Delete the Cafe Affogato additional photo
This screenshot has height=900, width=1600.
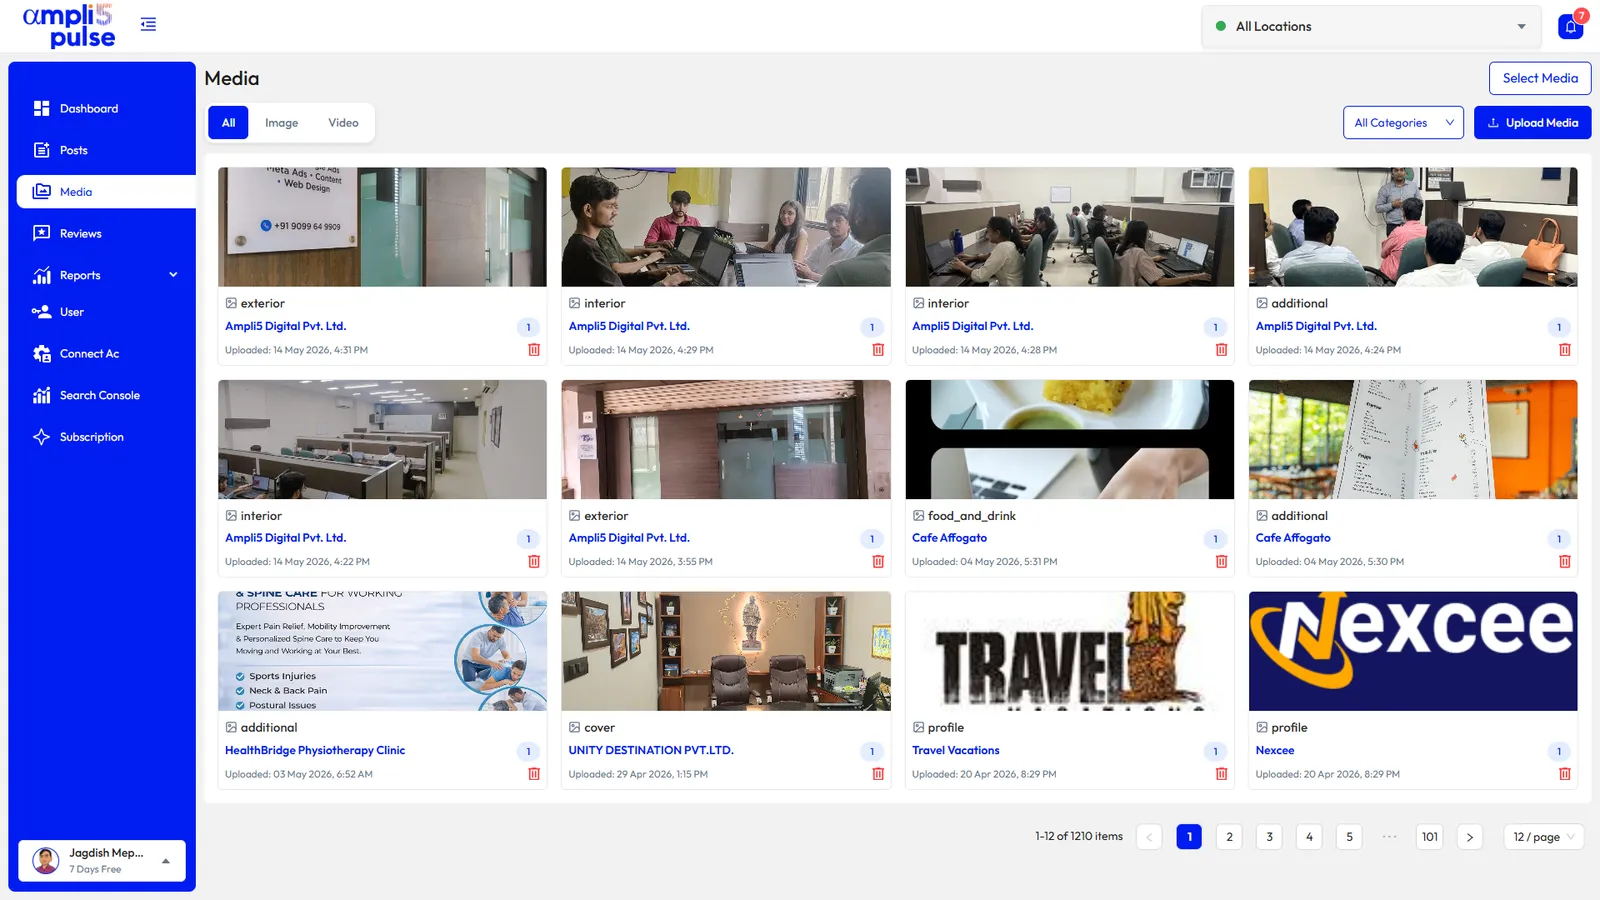click(x=1565, y=562)
